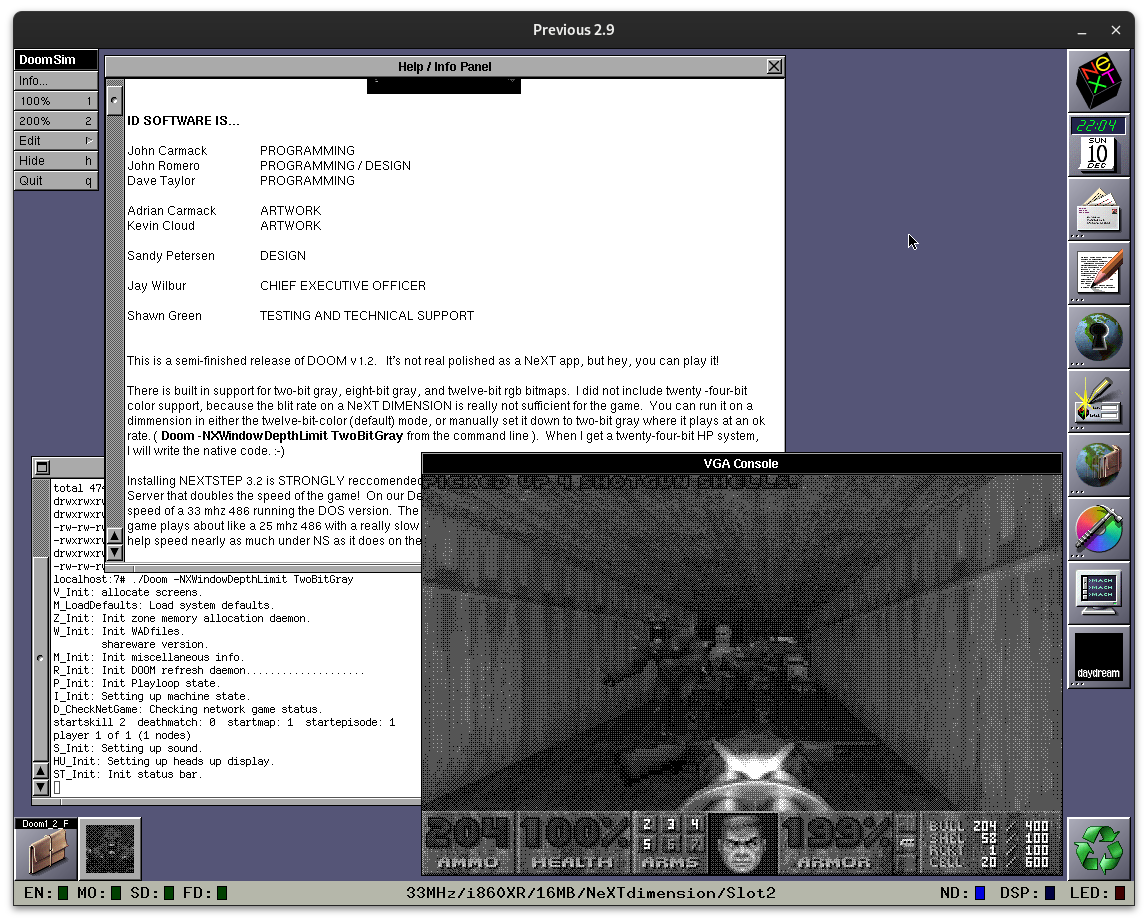
Task: Click the Doom1_2_F folder icon
Action: click(46, 849)
